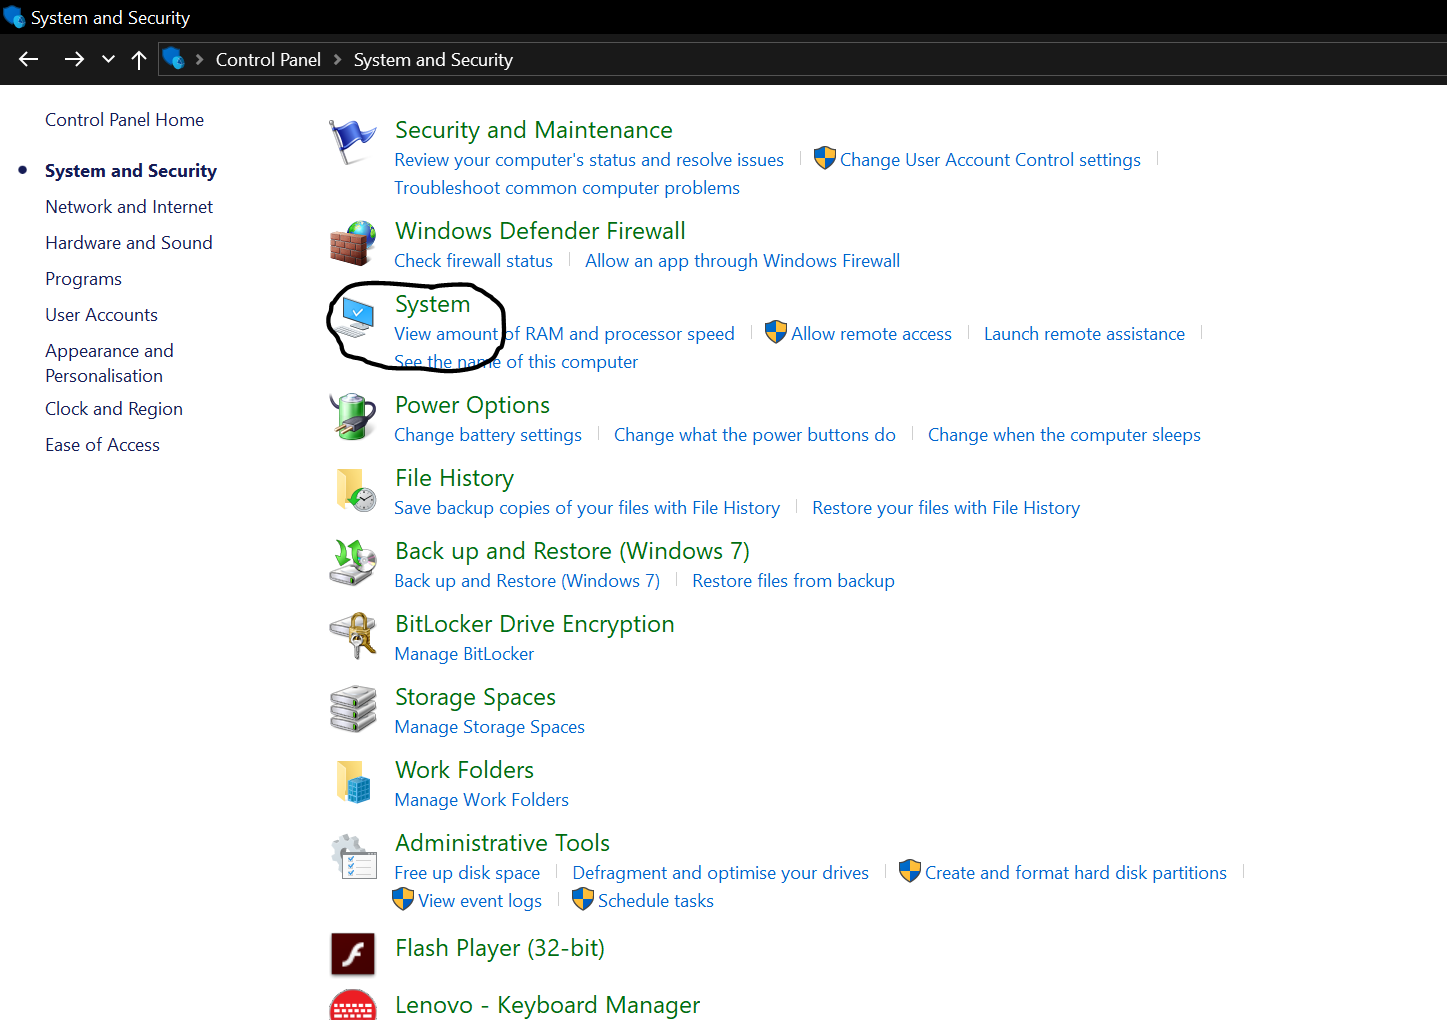Open the System heading link
This screenshot has width=1447, height=1020.
coord(432,304)
